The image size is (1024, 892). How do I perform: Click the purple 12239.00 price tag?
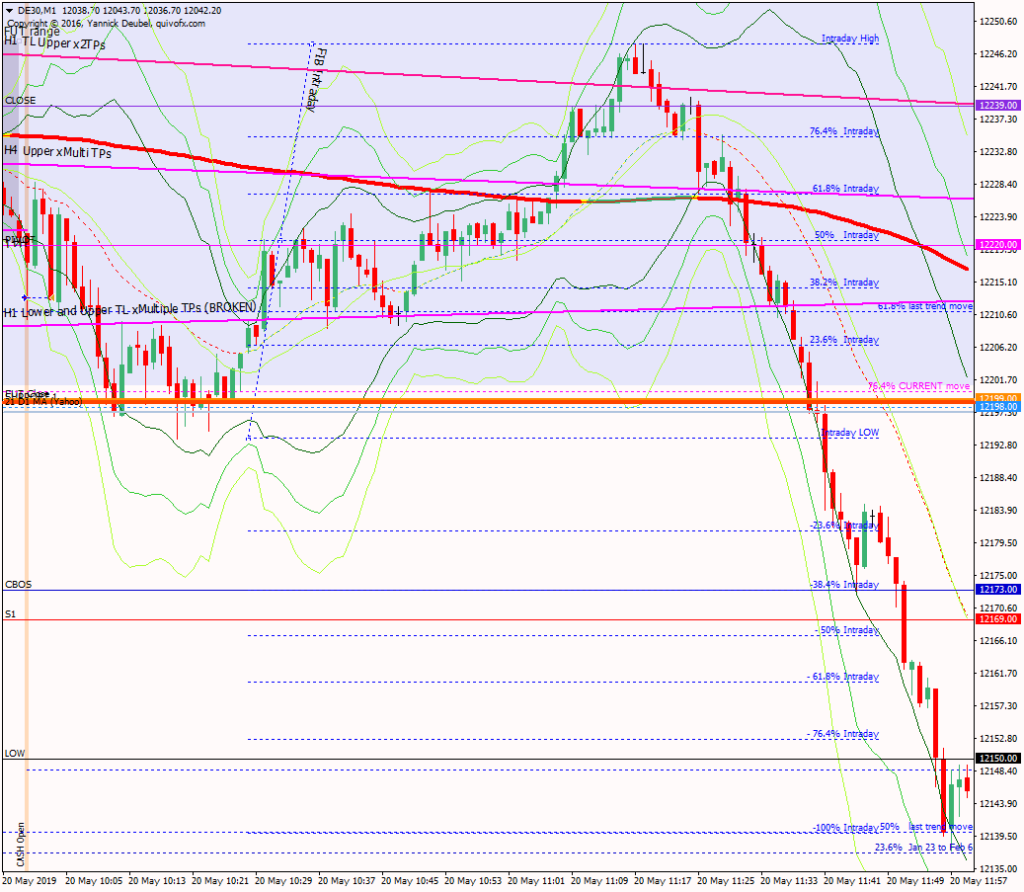click(x=997, y=105)
